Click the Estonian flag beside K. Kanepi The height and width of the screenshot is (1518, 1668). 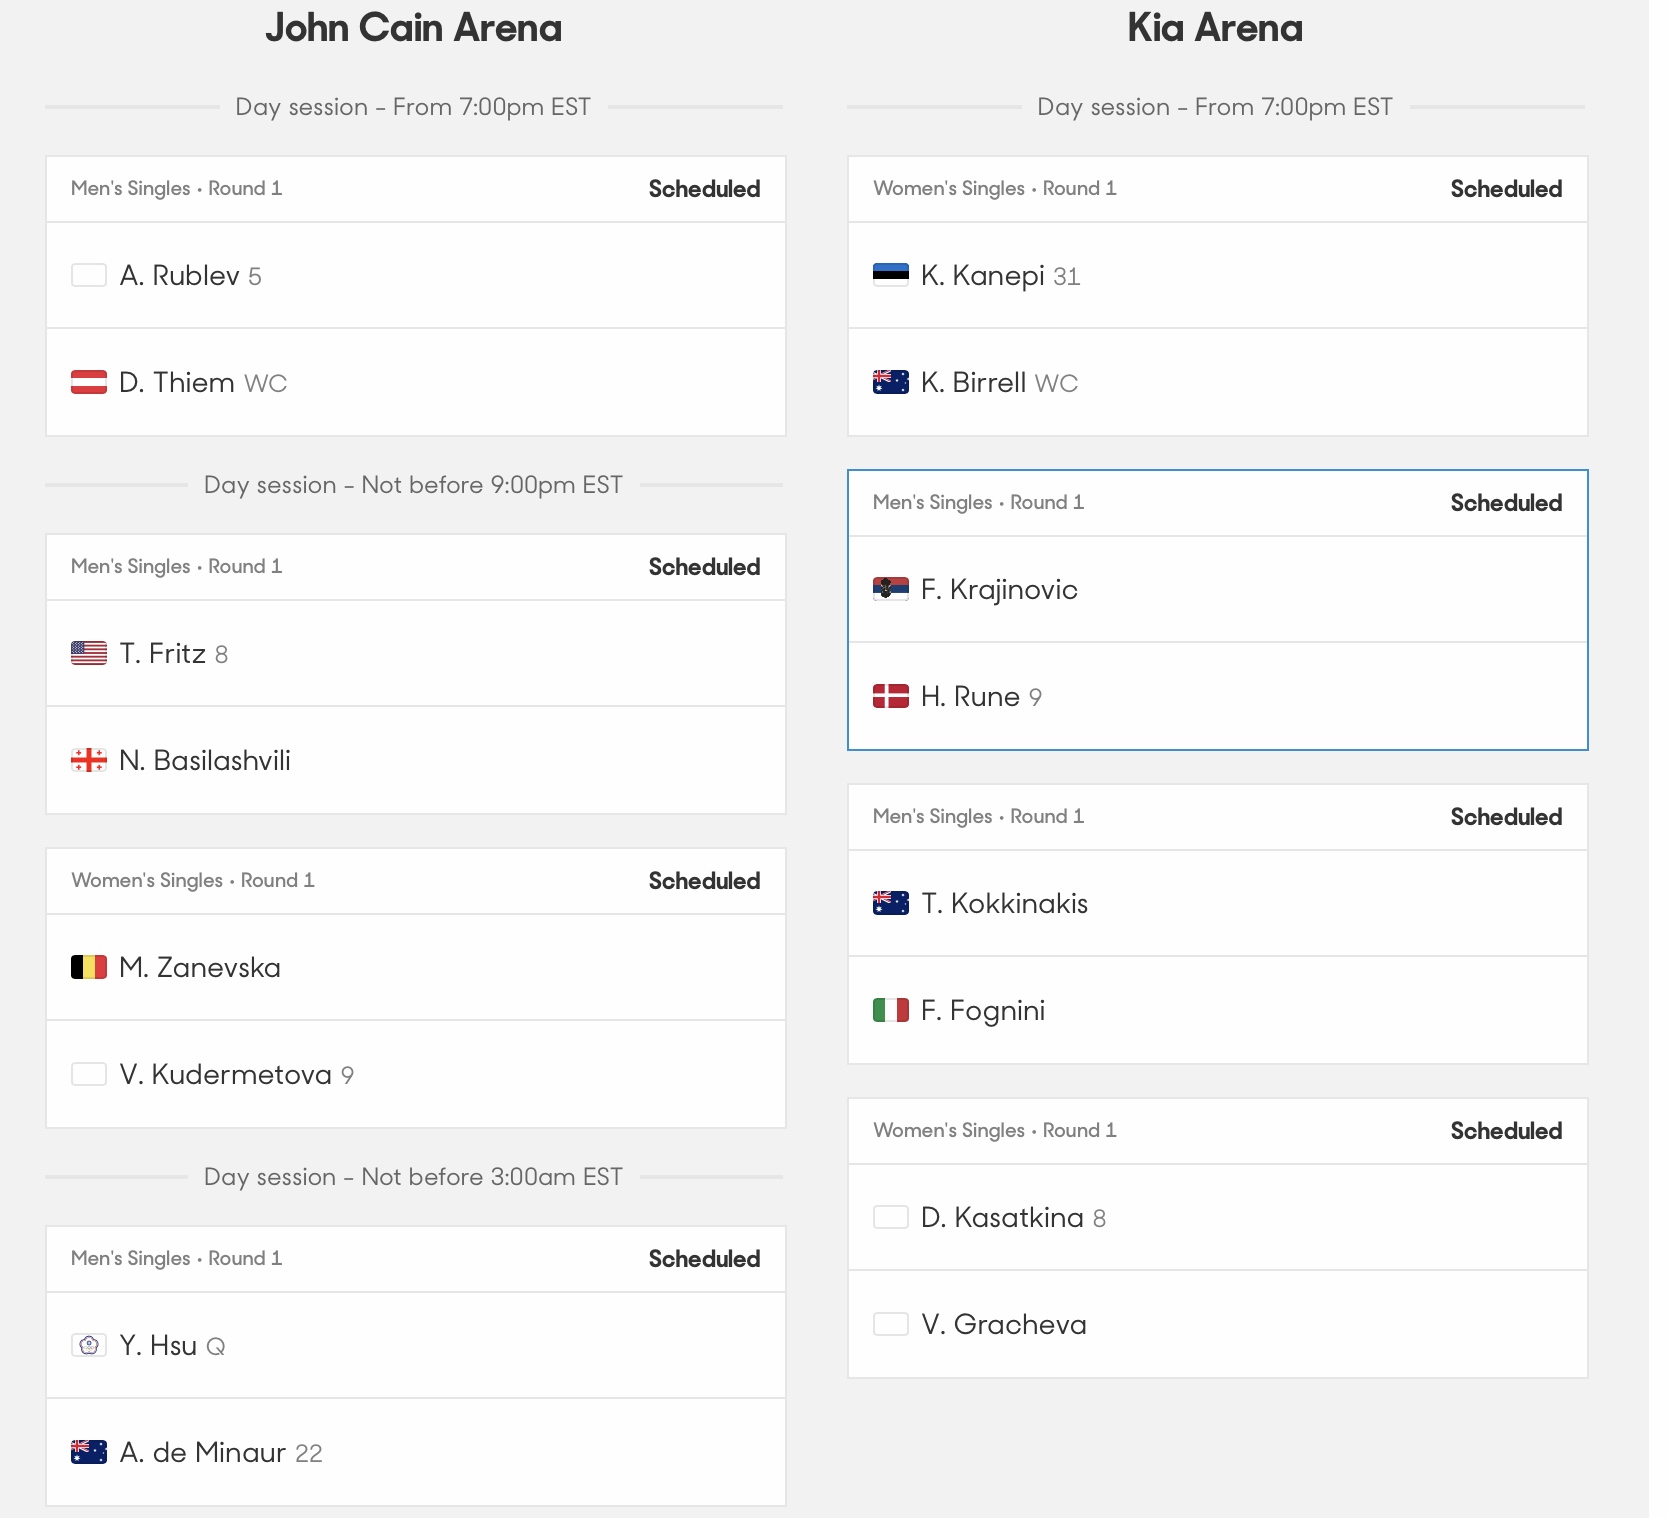(891, 275)
